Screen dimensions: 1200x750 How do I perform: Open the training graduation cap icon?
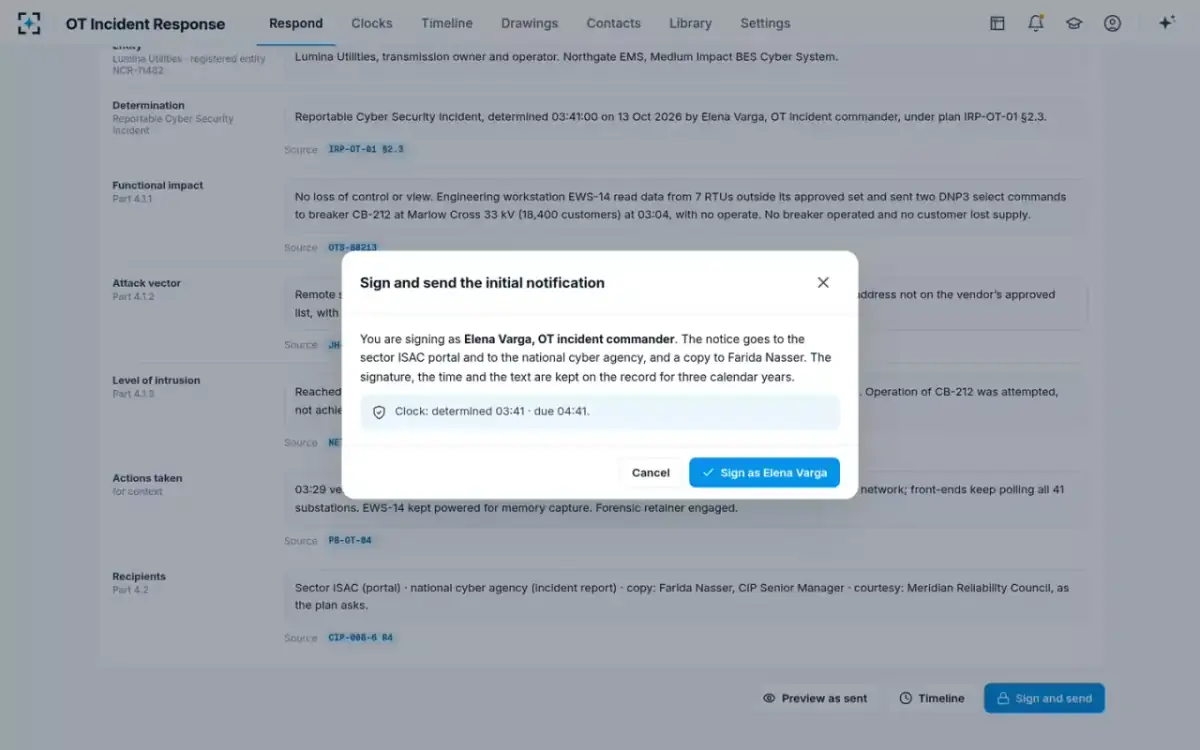[1074, 23]
